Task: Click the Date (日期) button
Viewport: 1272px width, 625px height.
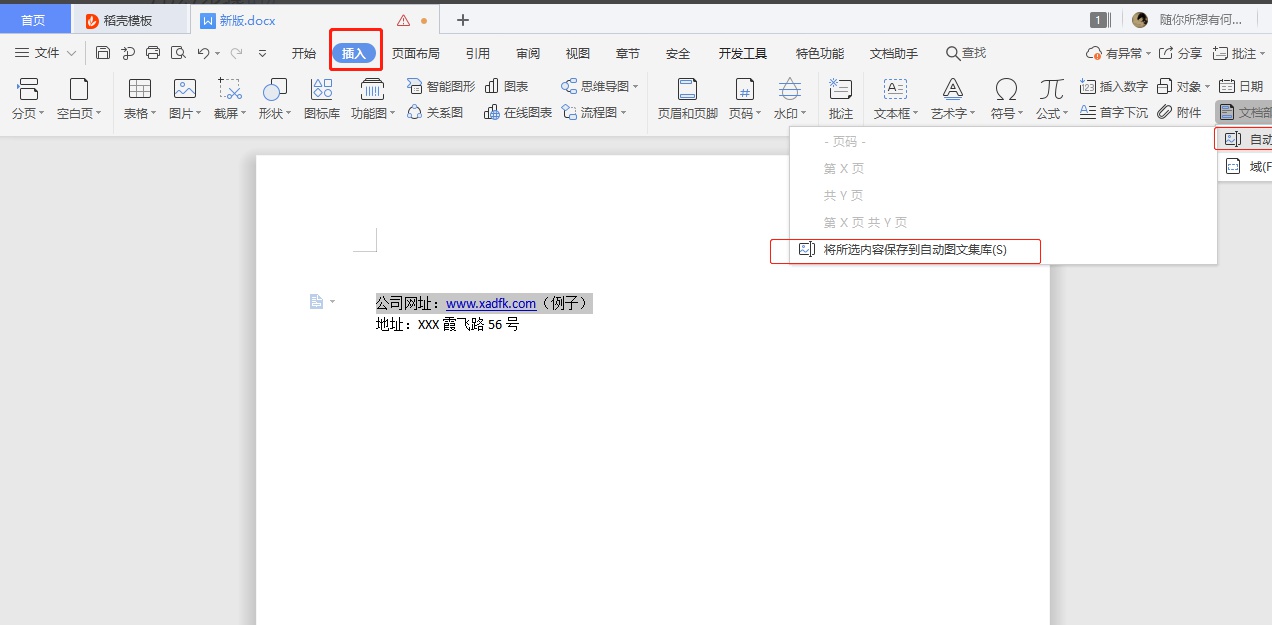Action: pos(1241,87)
